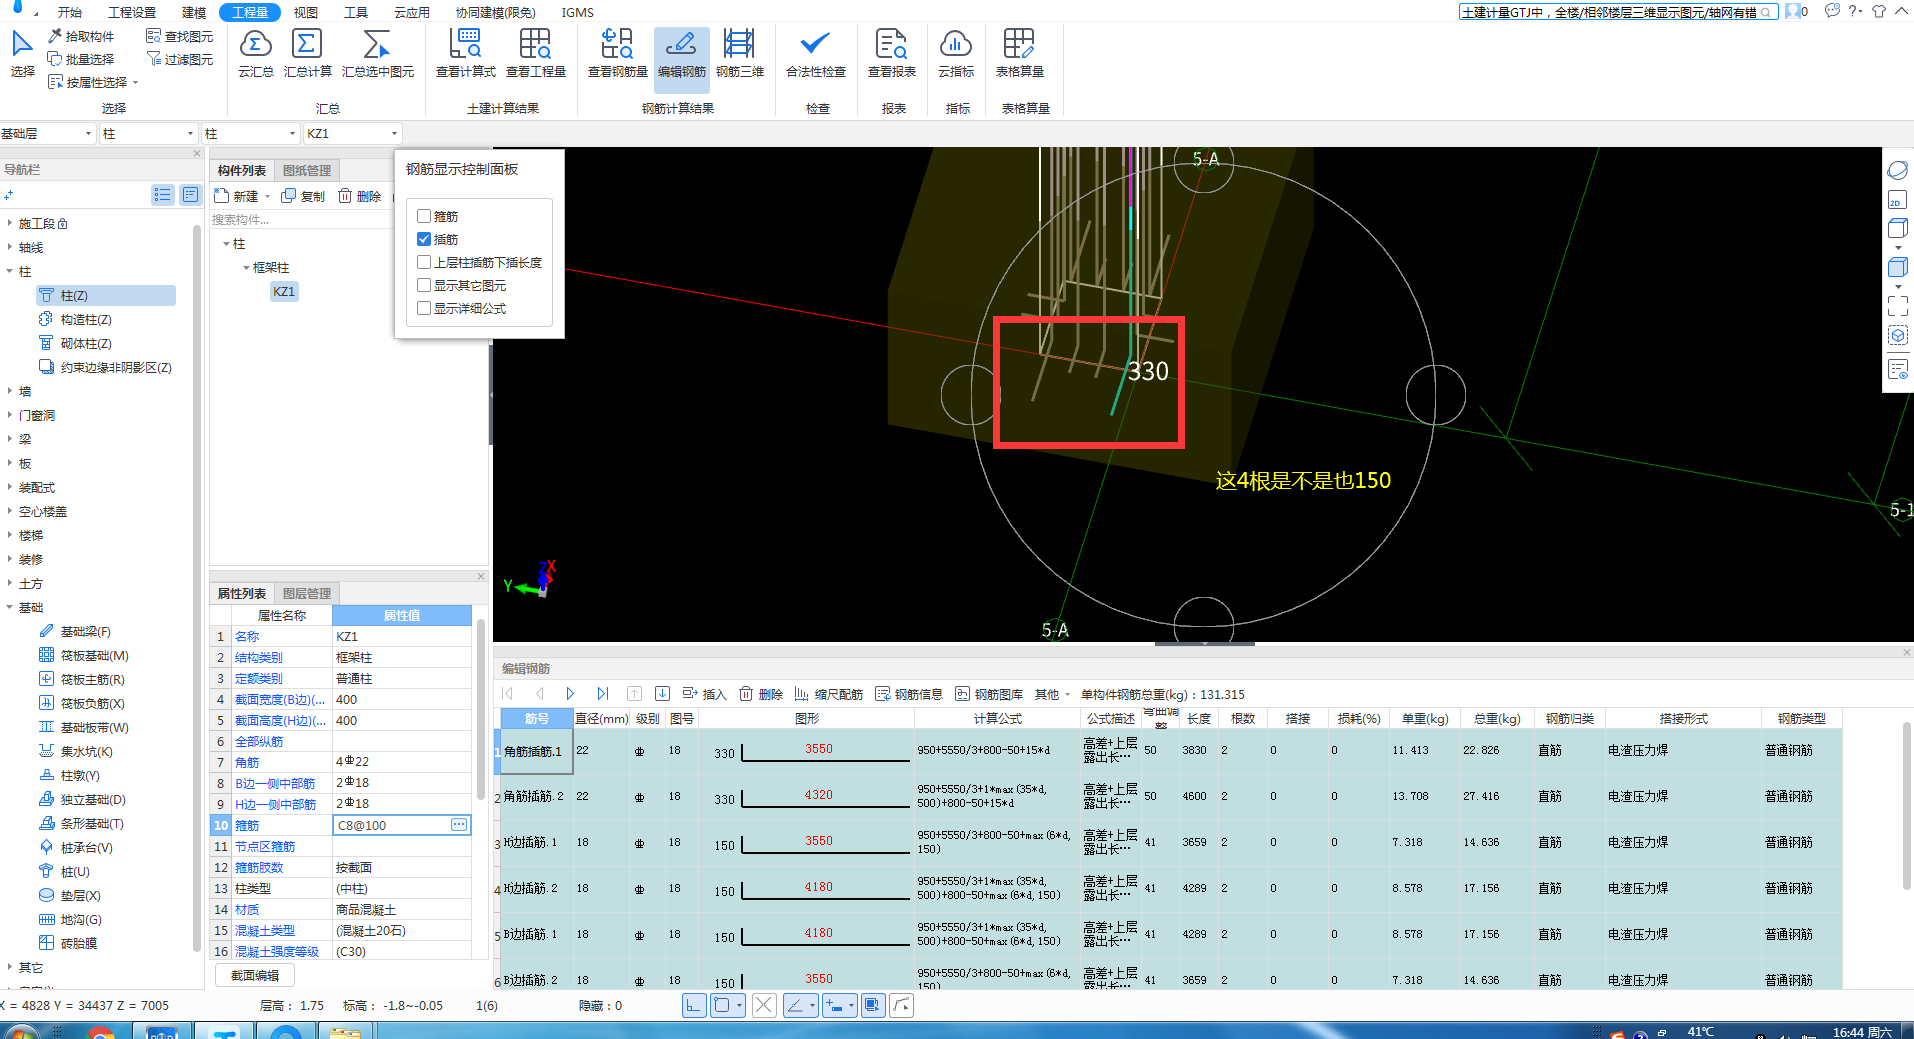Click 复制 copy component button

tap(304, 196)
